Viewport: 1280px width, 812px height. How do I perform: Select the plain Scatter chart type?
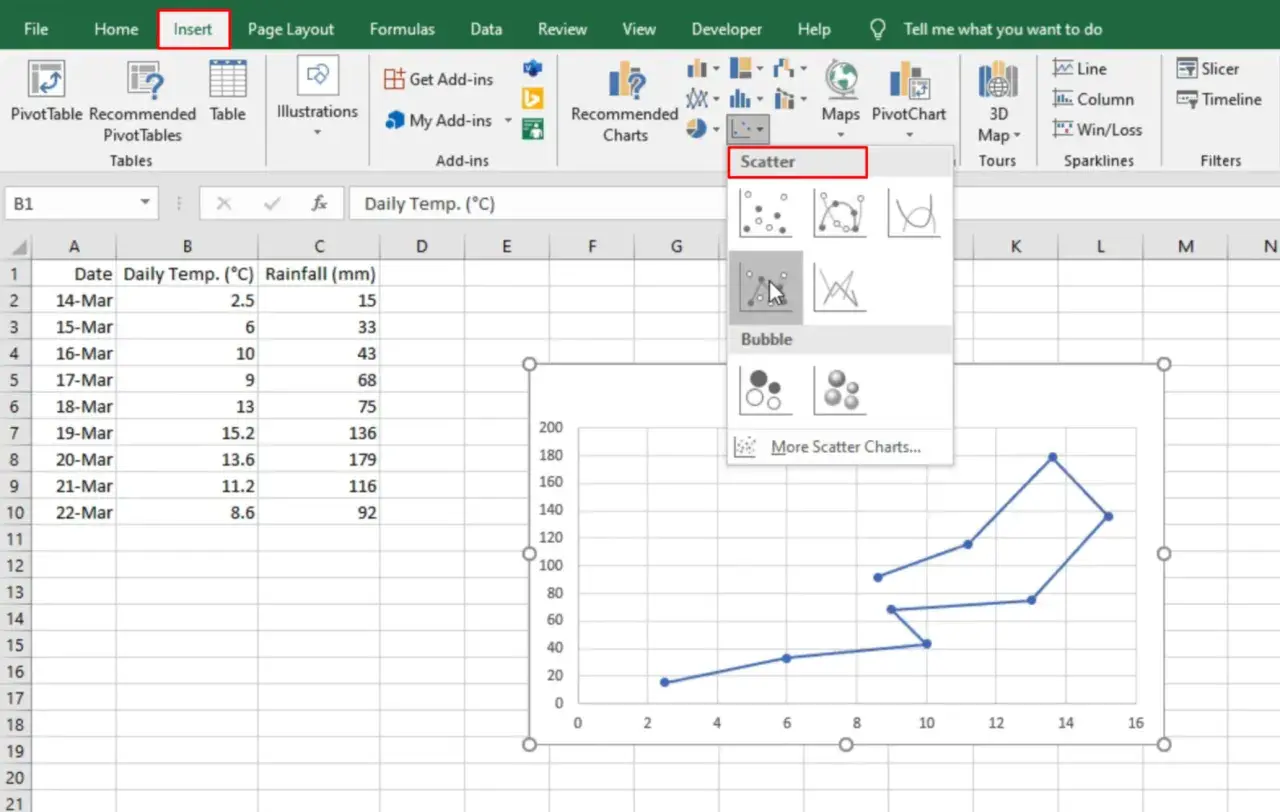coord(765,213)
